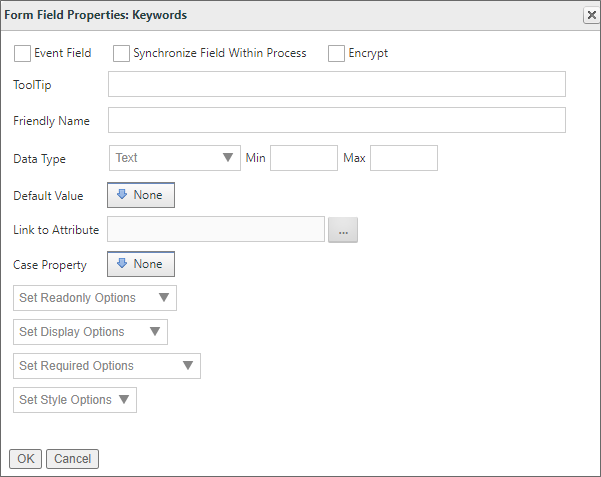Click the ToolTip text field

[336, 85]
